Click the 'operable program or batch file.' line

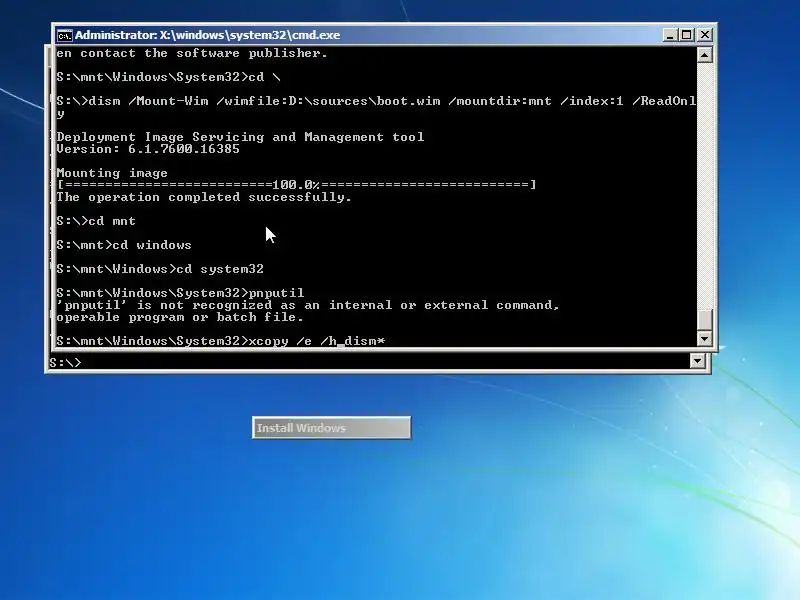coord(180,317)
